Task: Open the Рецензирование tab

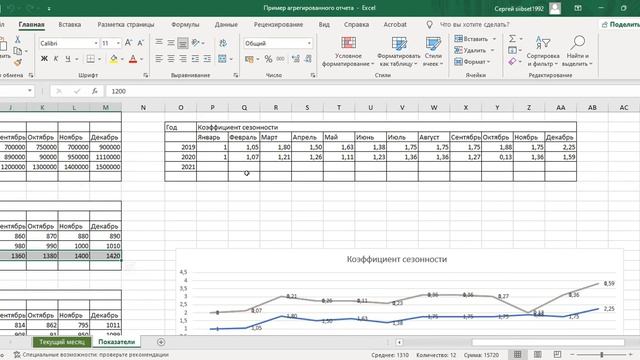Action: point(278,24)
